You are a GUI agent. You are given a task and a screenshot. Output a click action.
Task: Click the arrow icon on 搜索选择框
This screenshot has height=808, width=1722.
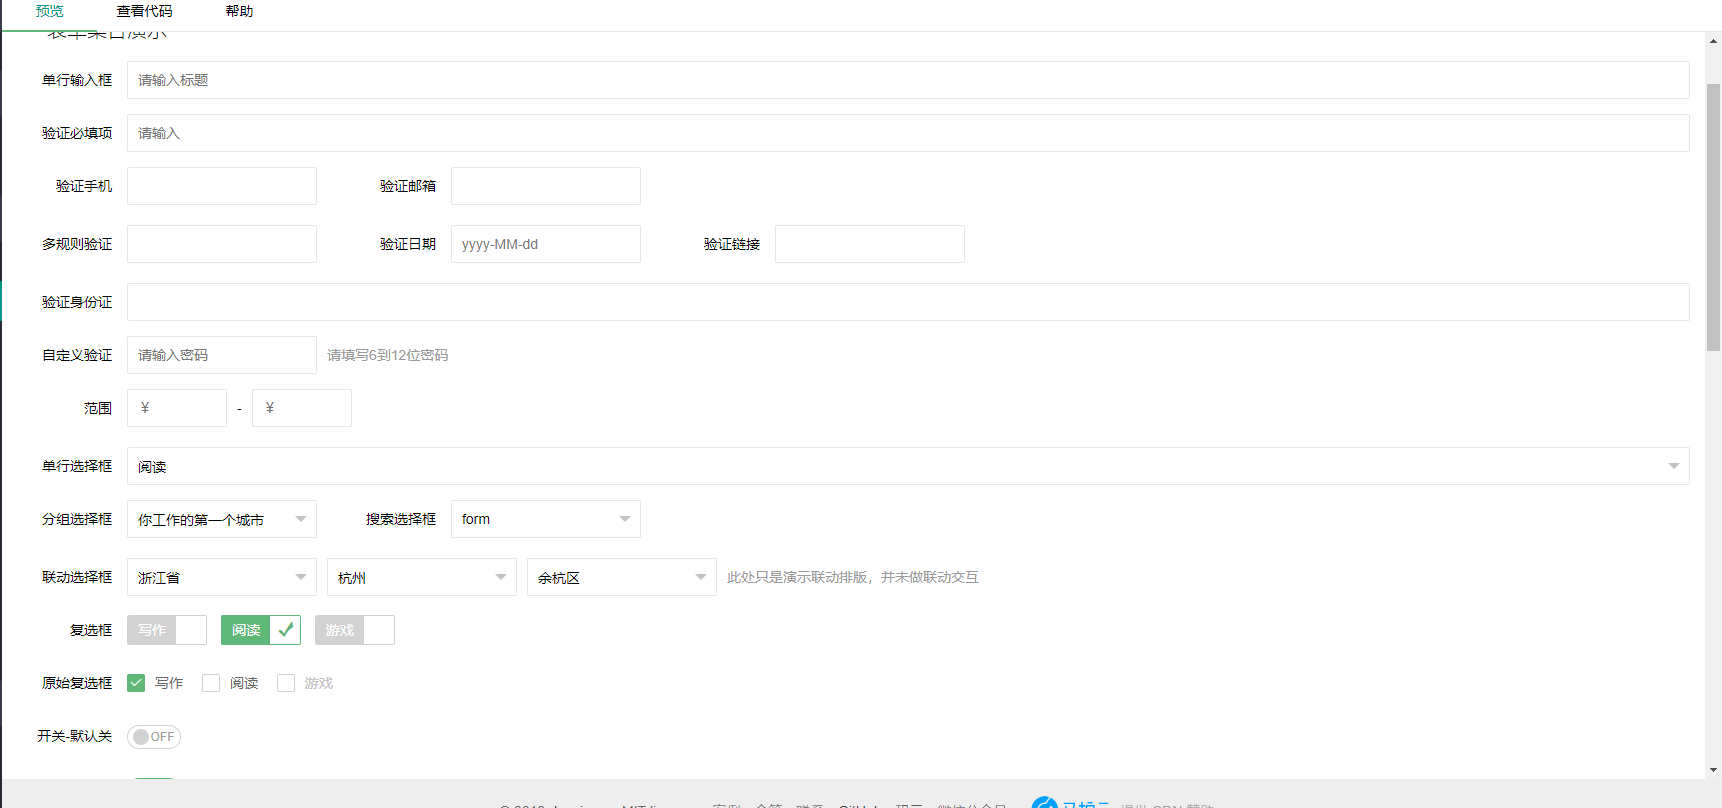pos(625,519)
